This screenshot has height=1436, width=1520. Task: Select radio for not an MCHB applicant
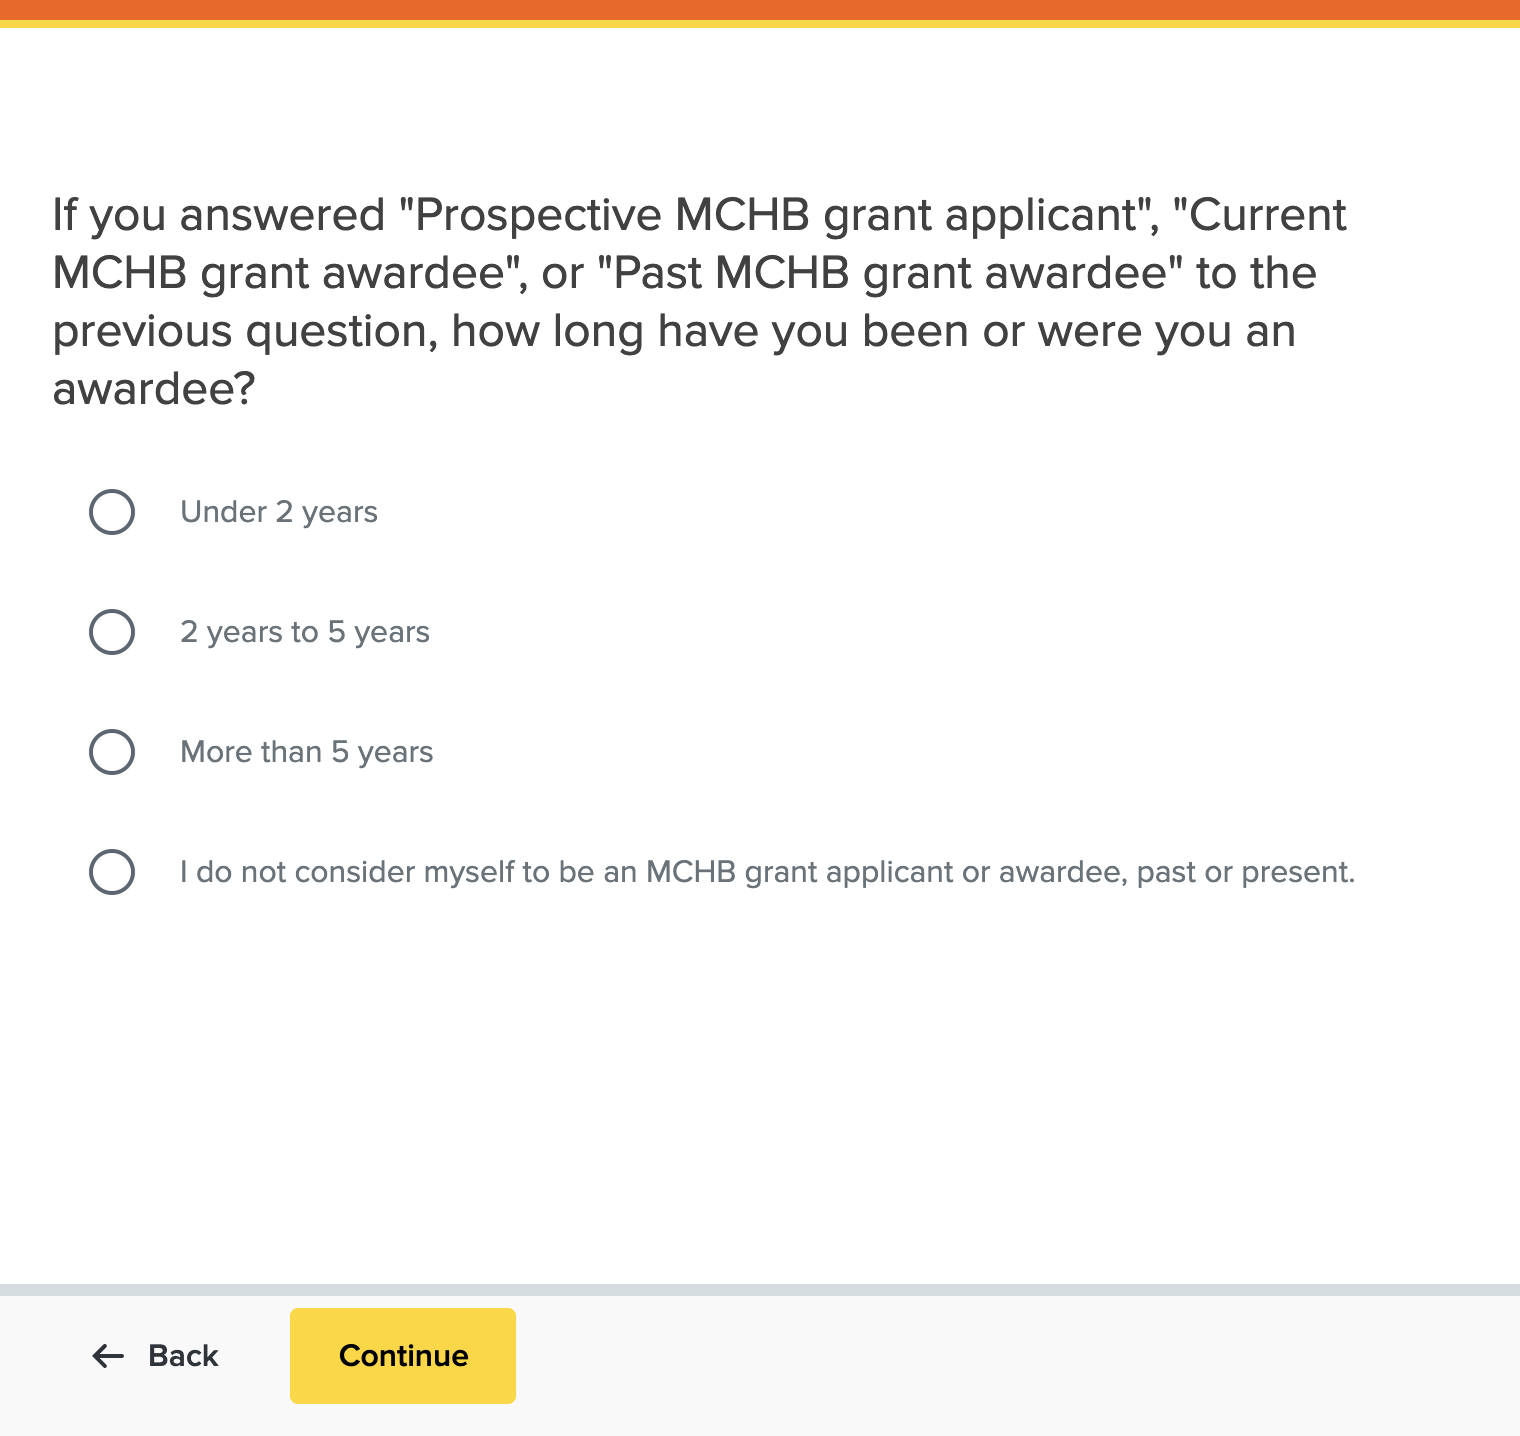[112, 872]
